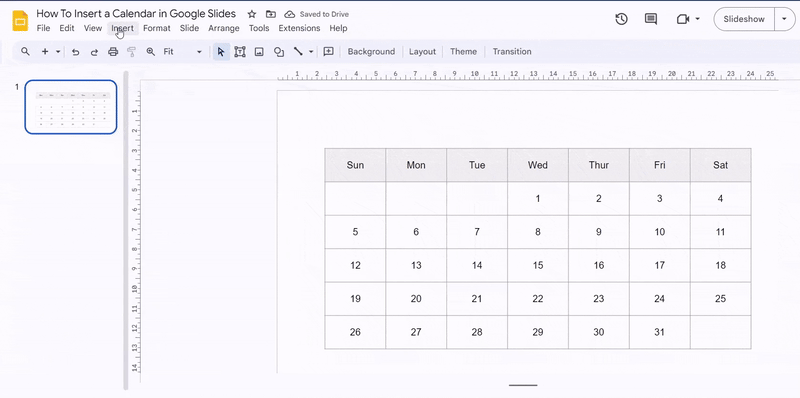800x398 pixels.
Task: Open the Help menu
Action: pos(338,28)
